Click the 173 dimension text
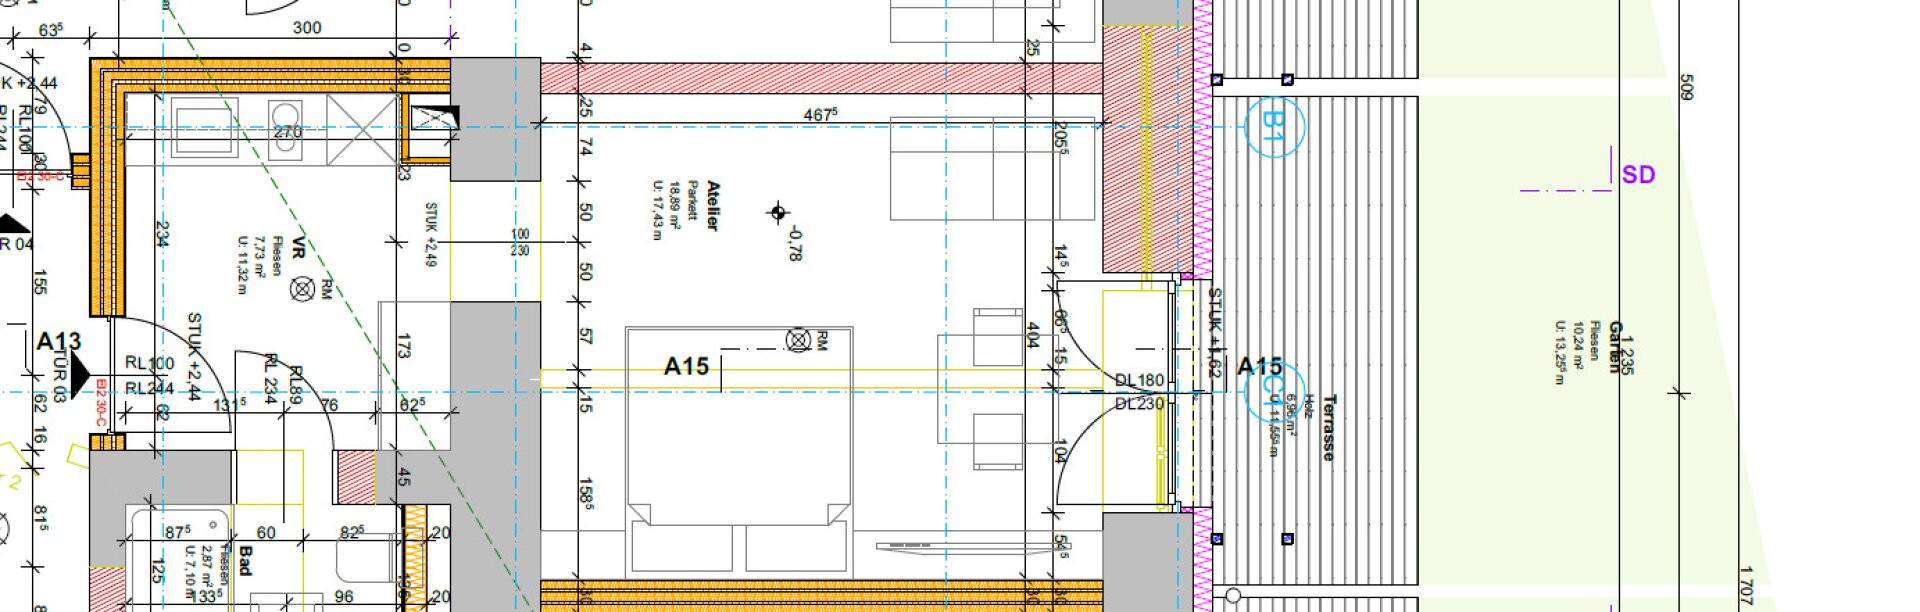This screenshot has width=1920, height=612. 403,346
